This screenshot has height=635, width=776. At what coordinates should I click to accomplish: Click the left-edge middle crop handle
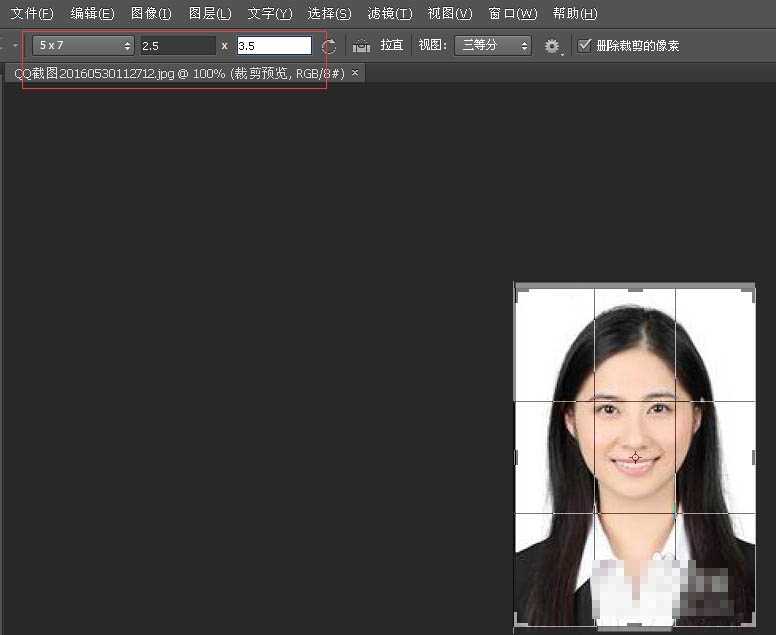[x=516, y=457]
